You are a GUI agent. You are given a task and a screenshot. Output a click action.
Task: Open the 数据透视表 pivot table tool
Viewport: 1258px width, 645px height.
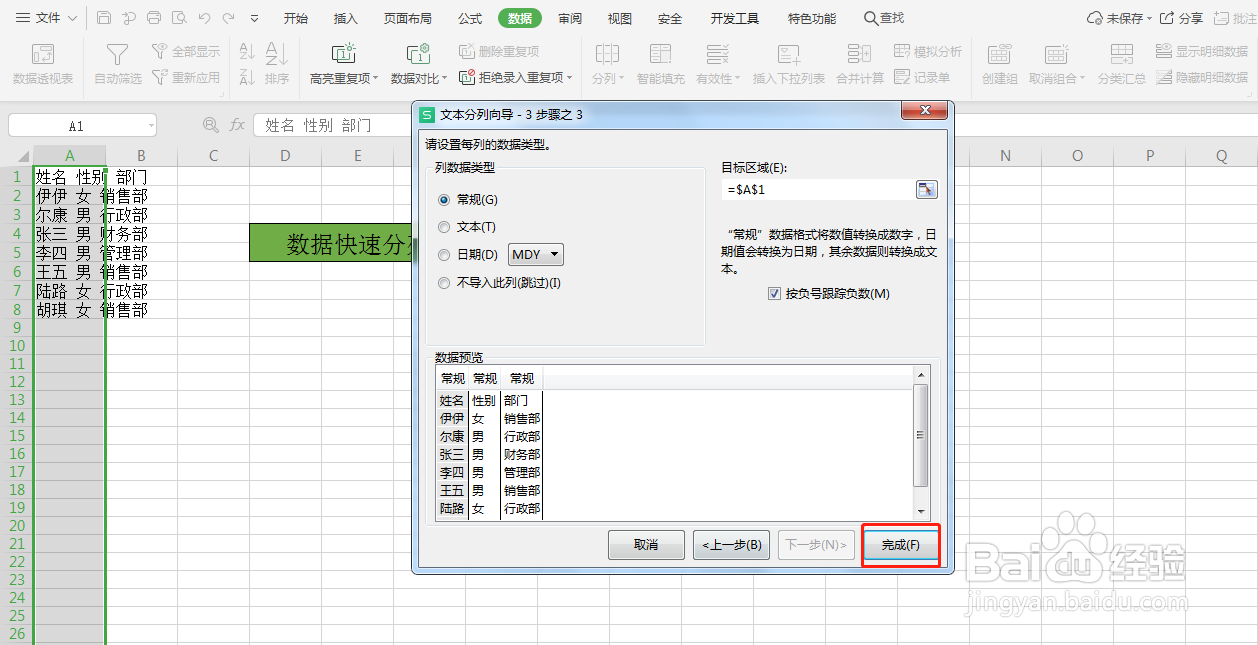43,64
